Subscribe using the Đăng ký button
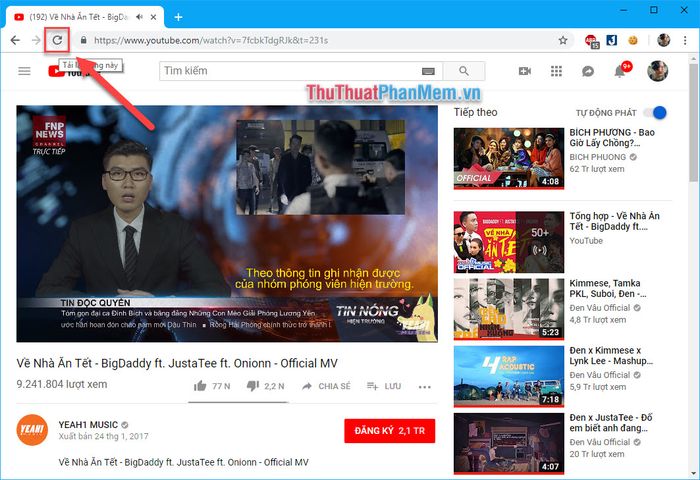 pyautogui.click(x=389, y=431)
